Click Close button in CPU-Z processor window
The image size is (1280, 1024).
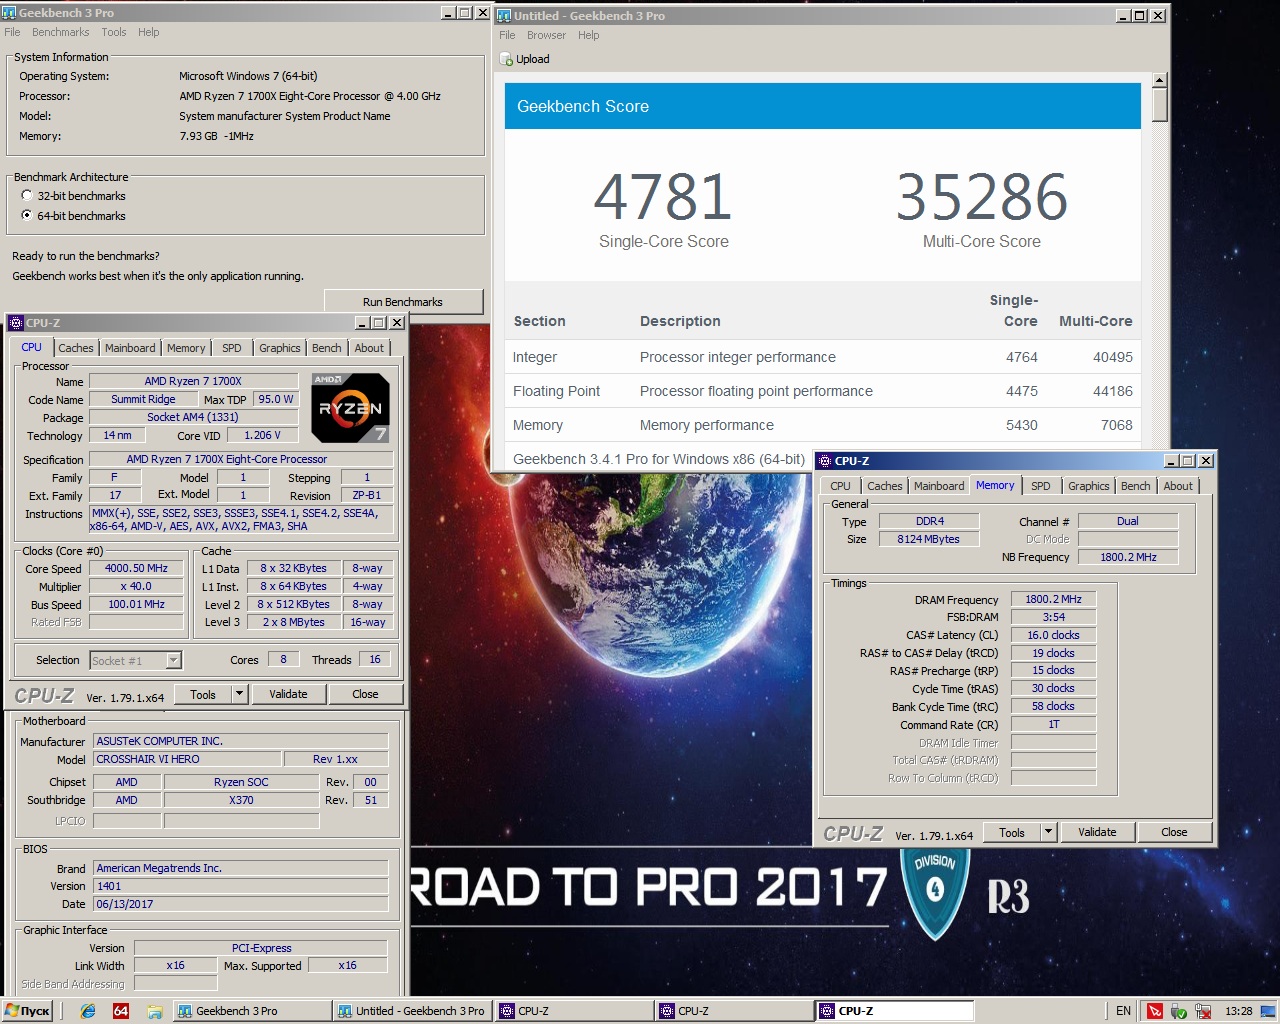tap(365, 694)
